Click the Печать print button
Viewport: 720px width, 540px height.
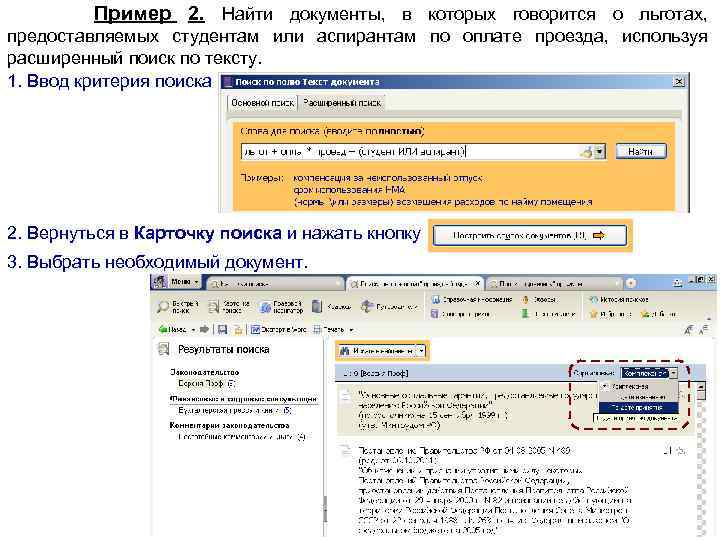pos(329,330)
